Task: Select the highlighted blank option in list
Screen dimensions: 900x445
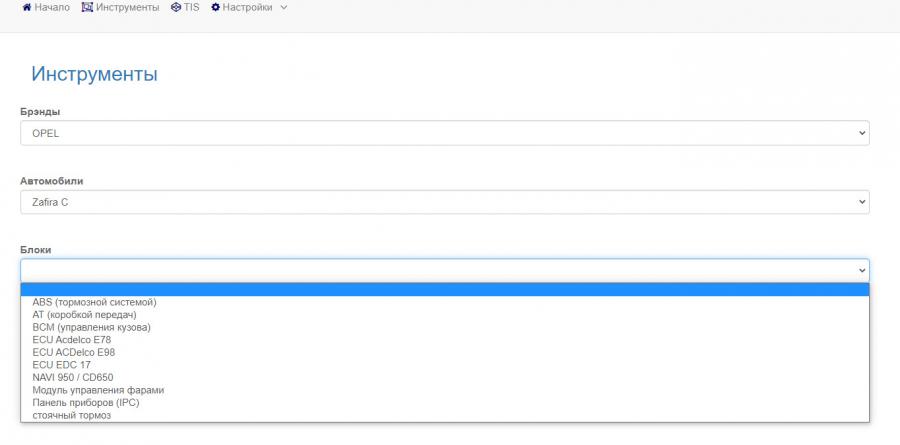Action: 445,290
